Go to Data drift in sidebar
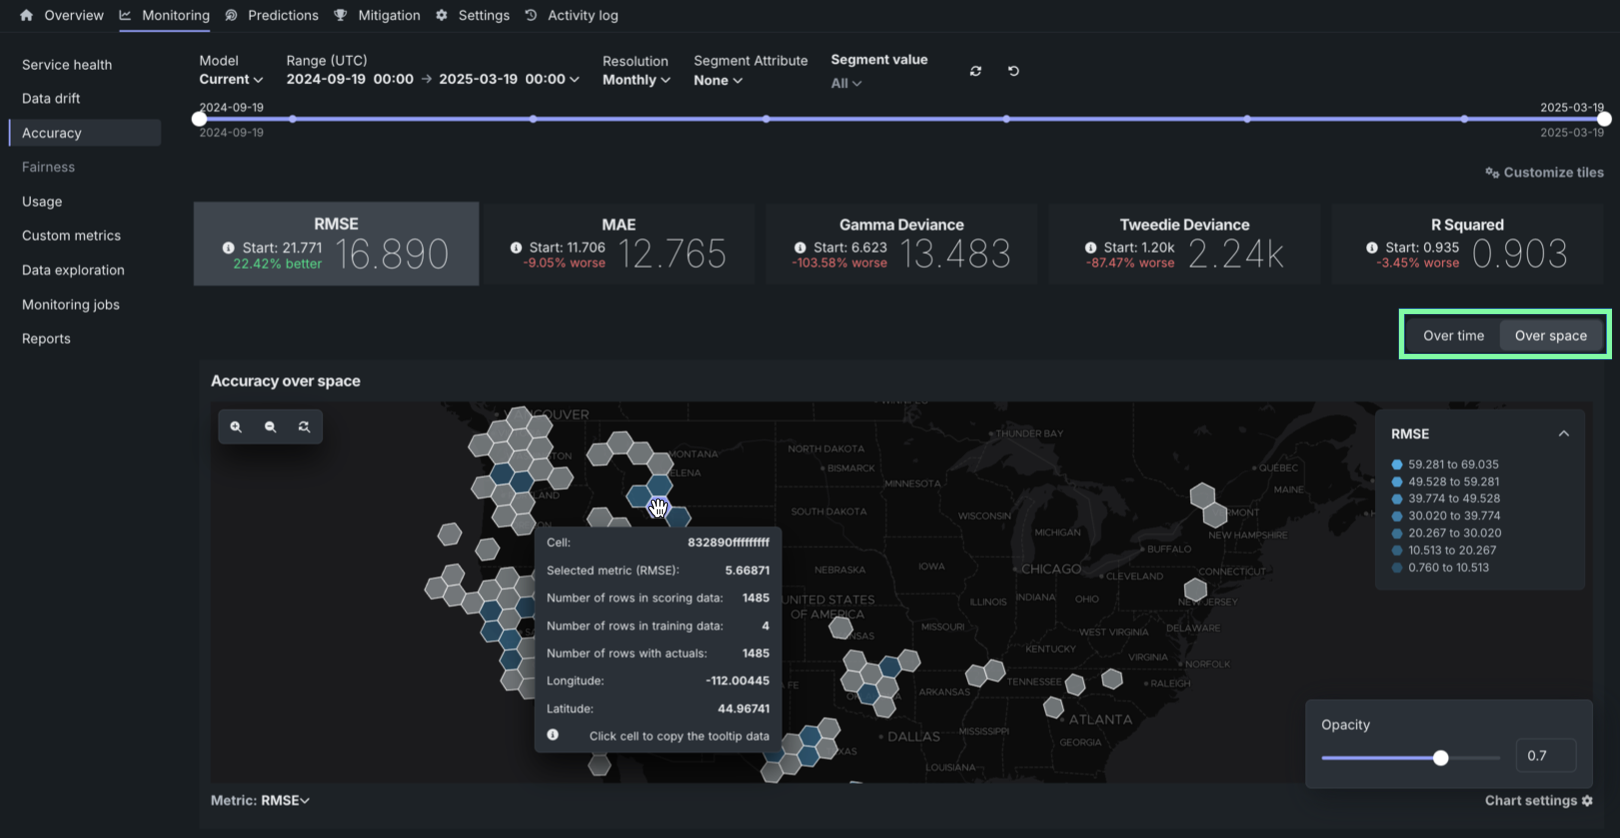 tap(51, 98)
